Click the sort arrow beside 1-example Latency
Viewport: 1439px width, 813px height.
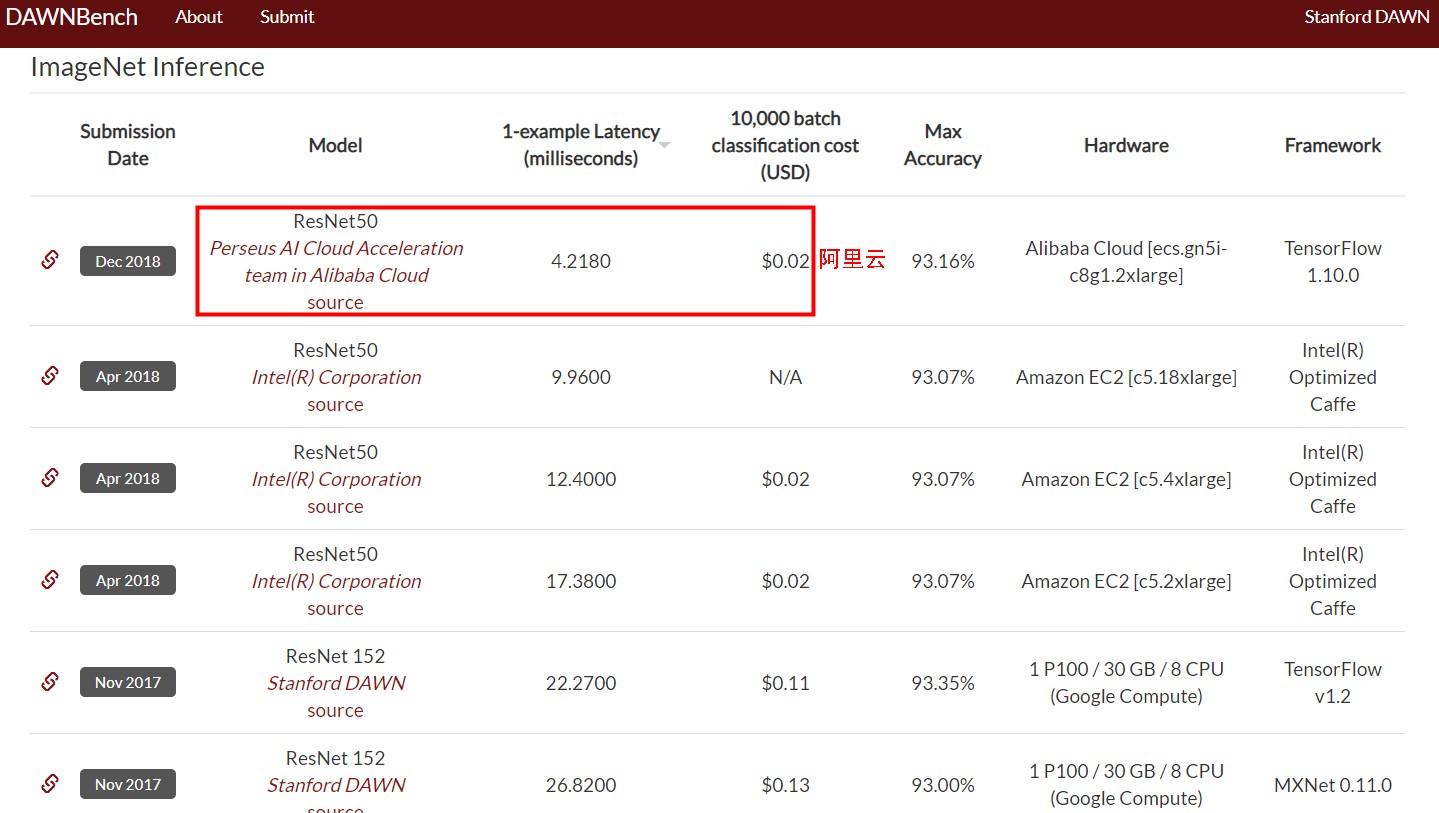pyautogui.click(x=664, y=145)
